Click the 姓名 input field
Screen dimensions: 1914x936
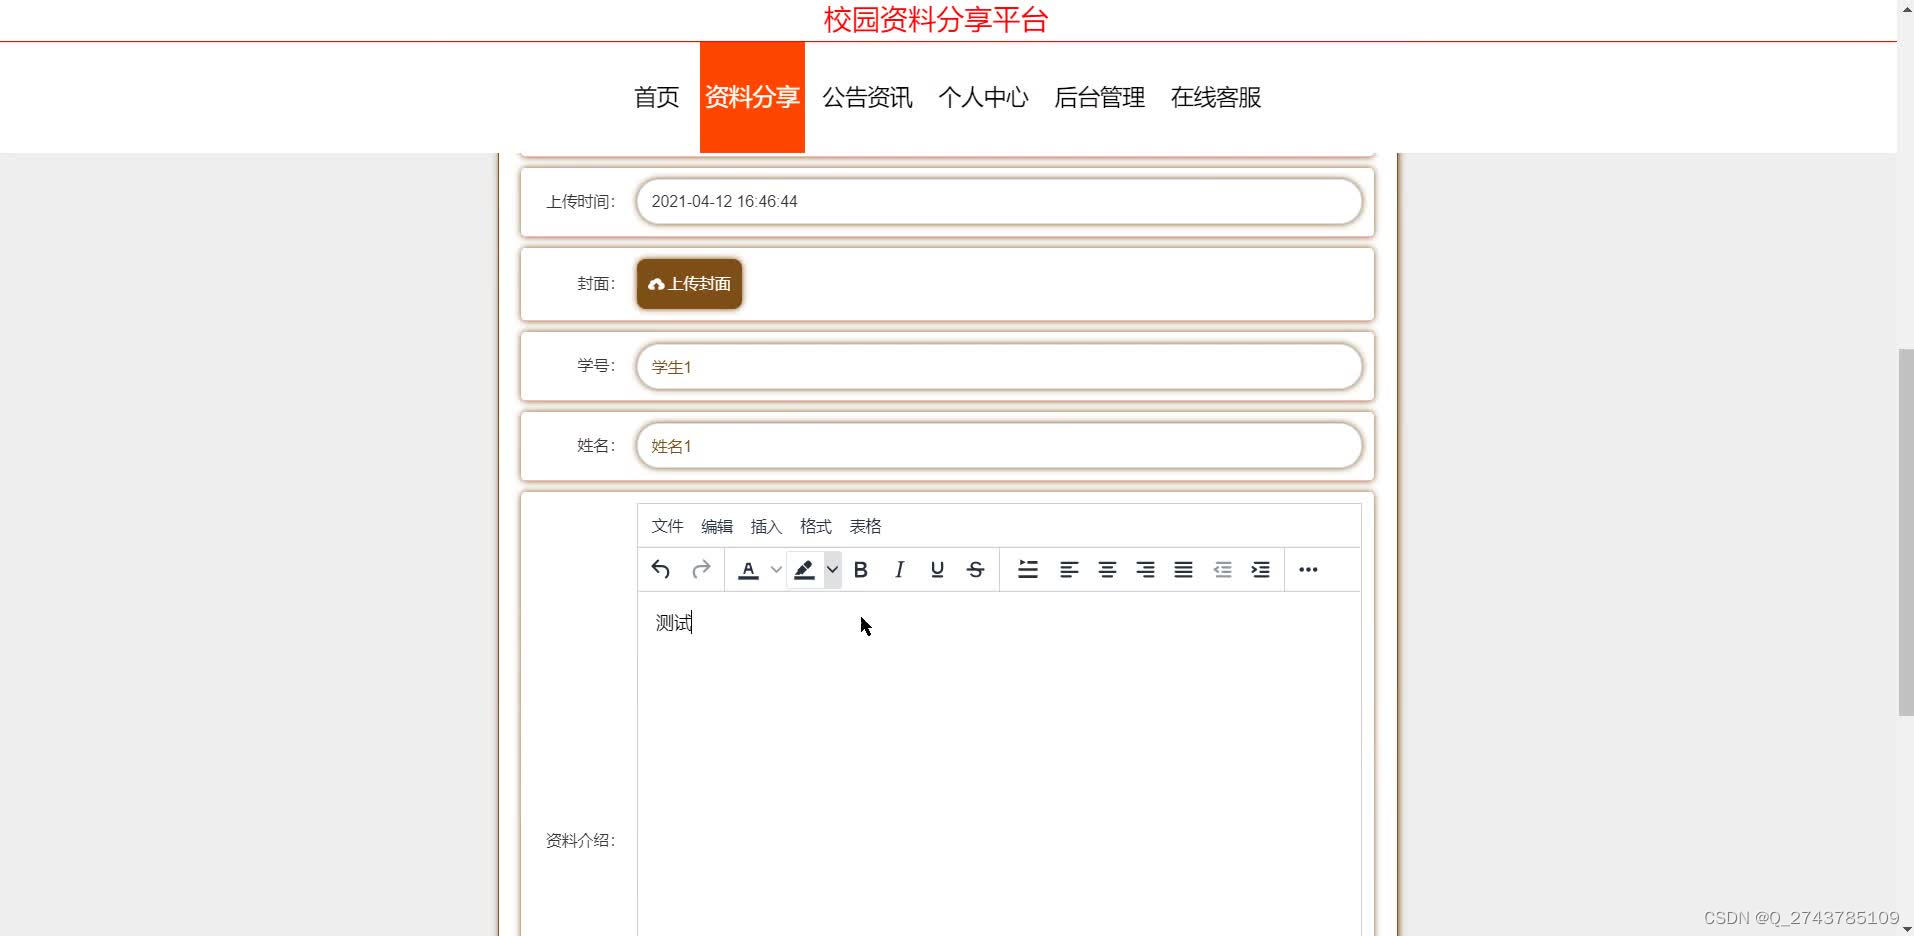999,445
